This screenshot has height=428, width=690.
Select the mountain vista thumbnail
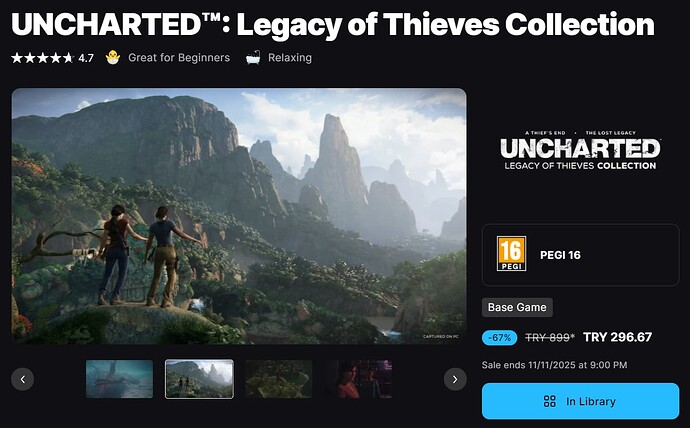coord(199,379)
